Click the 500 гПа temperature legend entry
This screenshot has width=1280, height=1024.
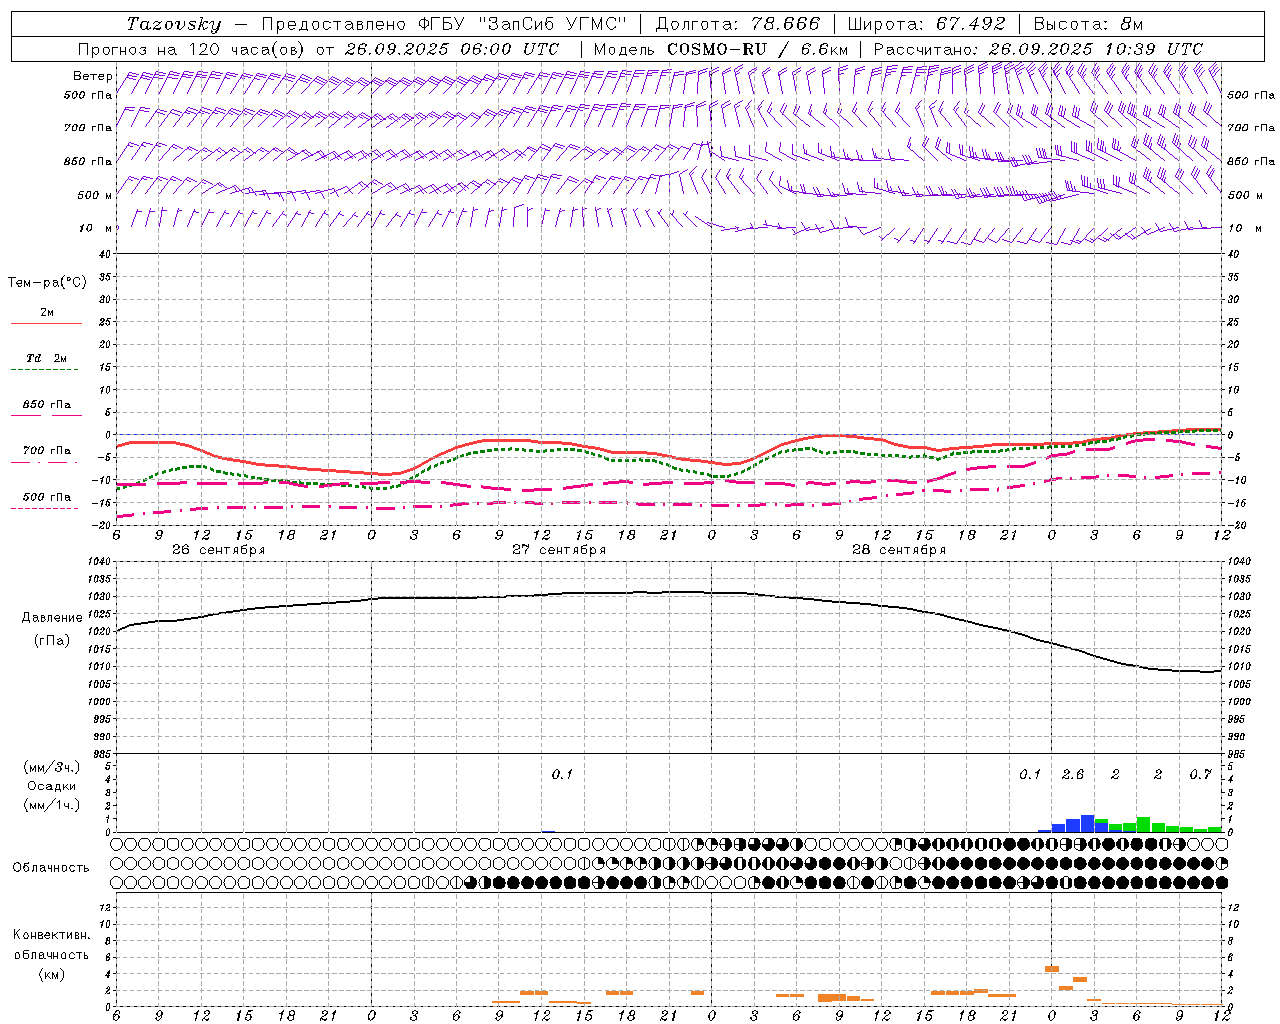coord(46,497)
